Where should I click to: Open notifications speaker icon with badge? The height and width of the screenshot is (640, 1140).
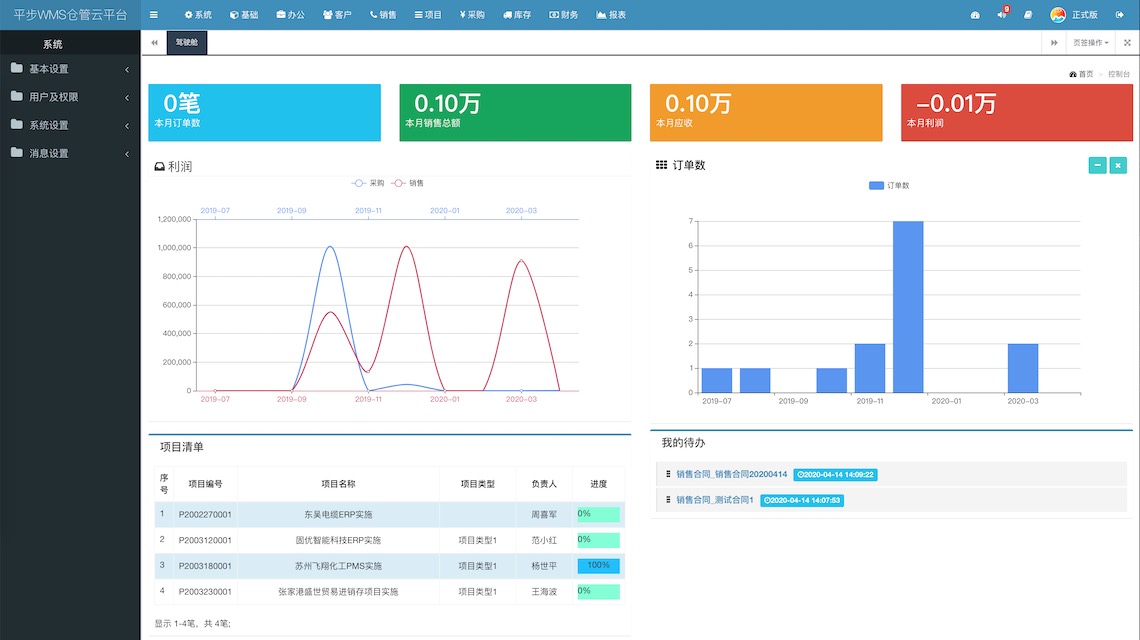(1001, 15)
